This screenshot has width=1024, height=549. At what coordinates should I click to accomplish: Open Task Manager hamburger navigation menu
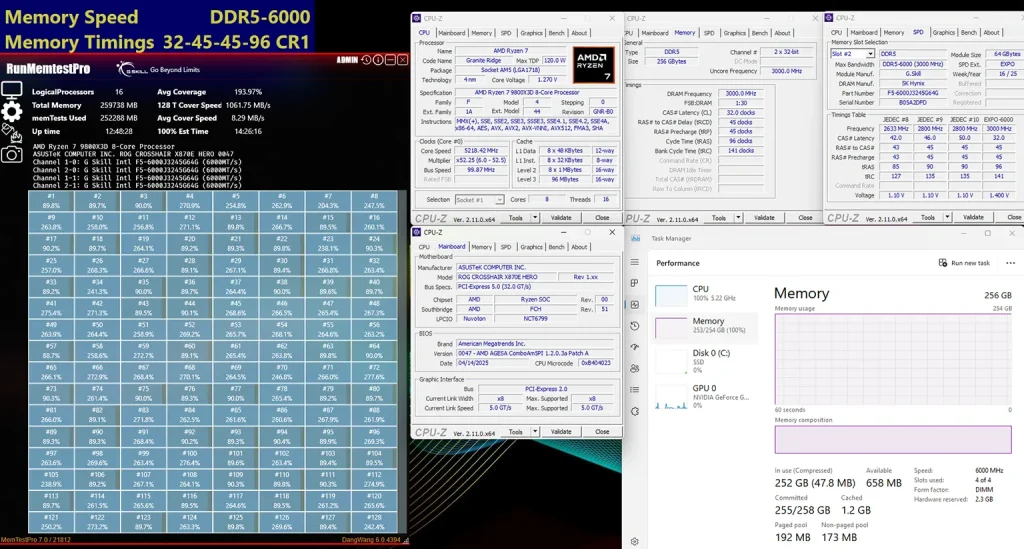point(634,262)
